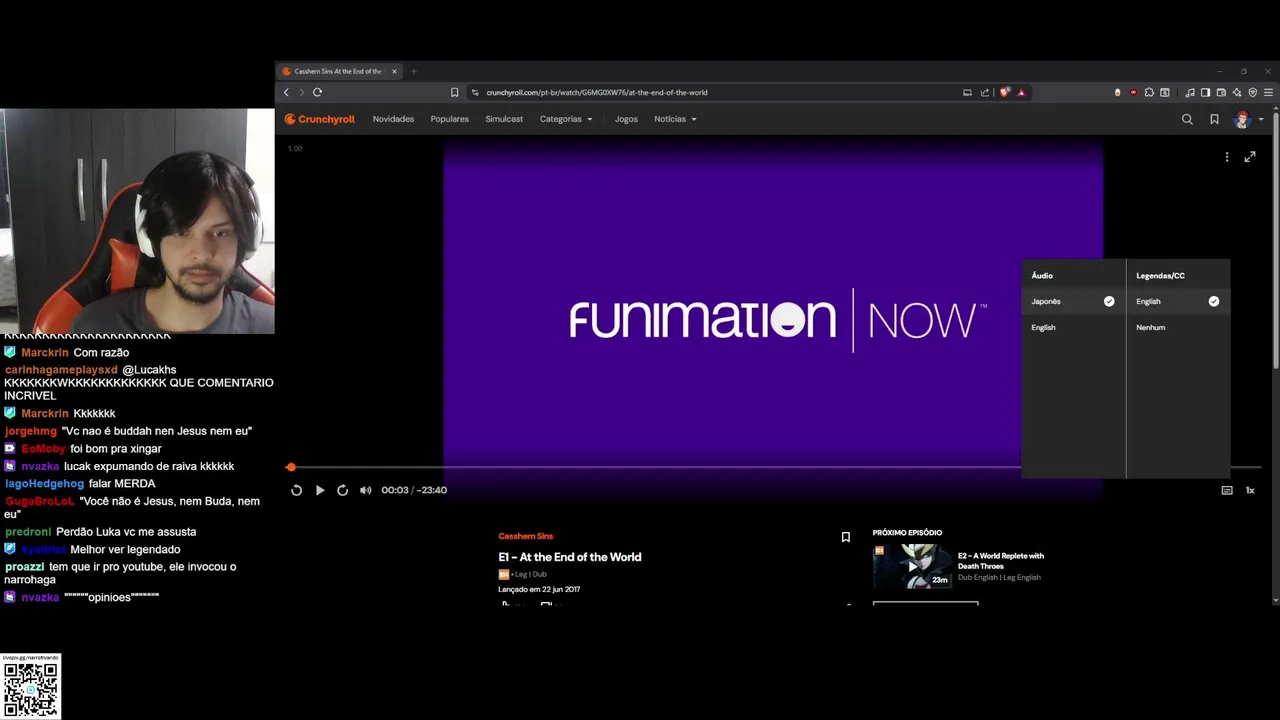Click the video progress bar handle

click(x=291, y=467)
